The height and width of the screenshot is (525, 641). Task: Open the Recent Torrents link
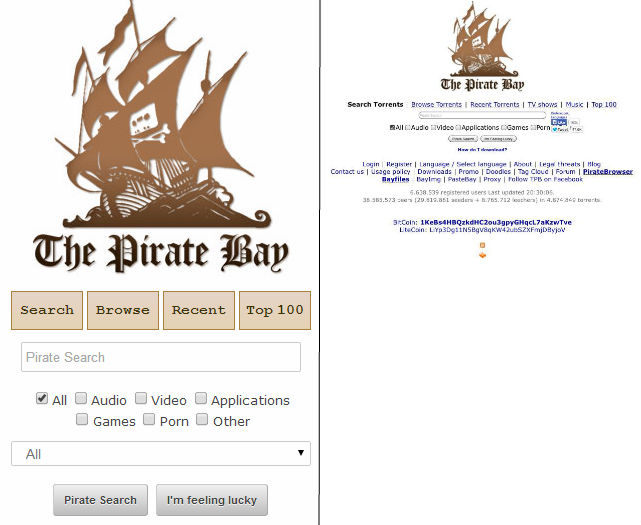[x=495, y=105]
